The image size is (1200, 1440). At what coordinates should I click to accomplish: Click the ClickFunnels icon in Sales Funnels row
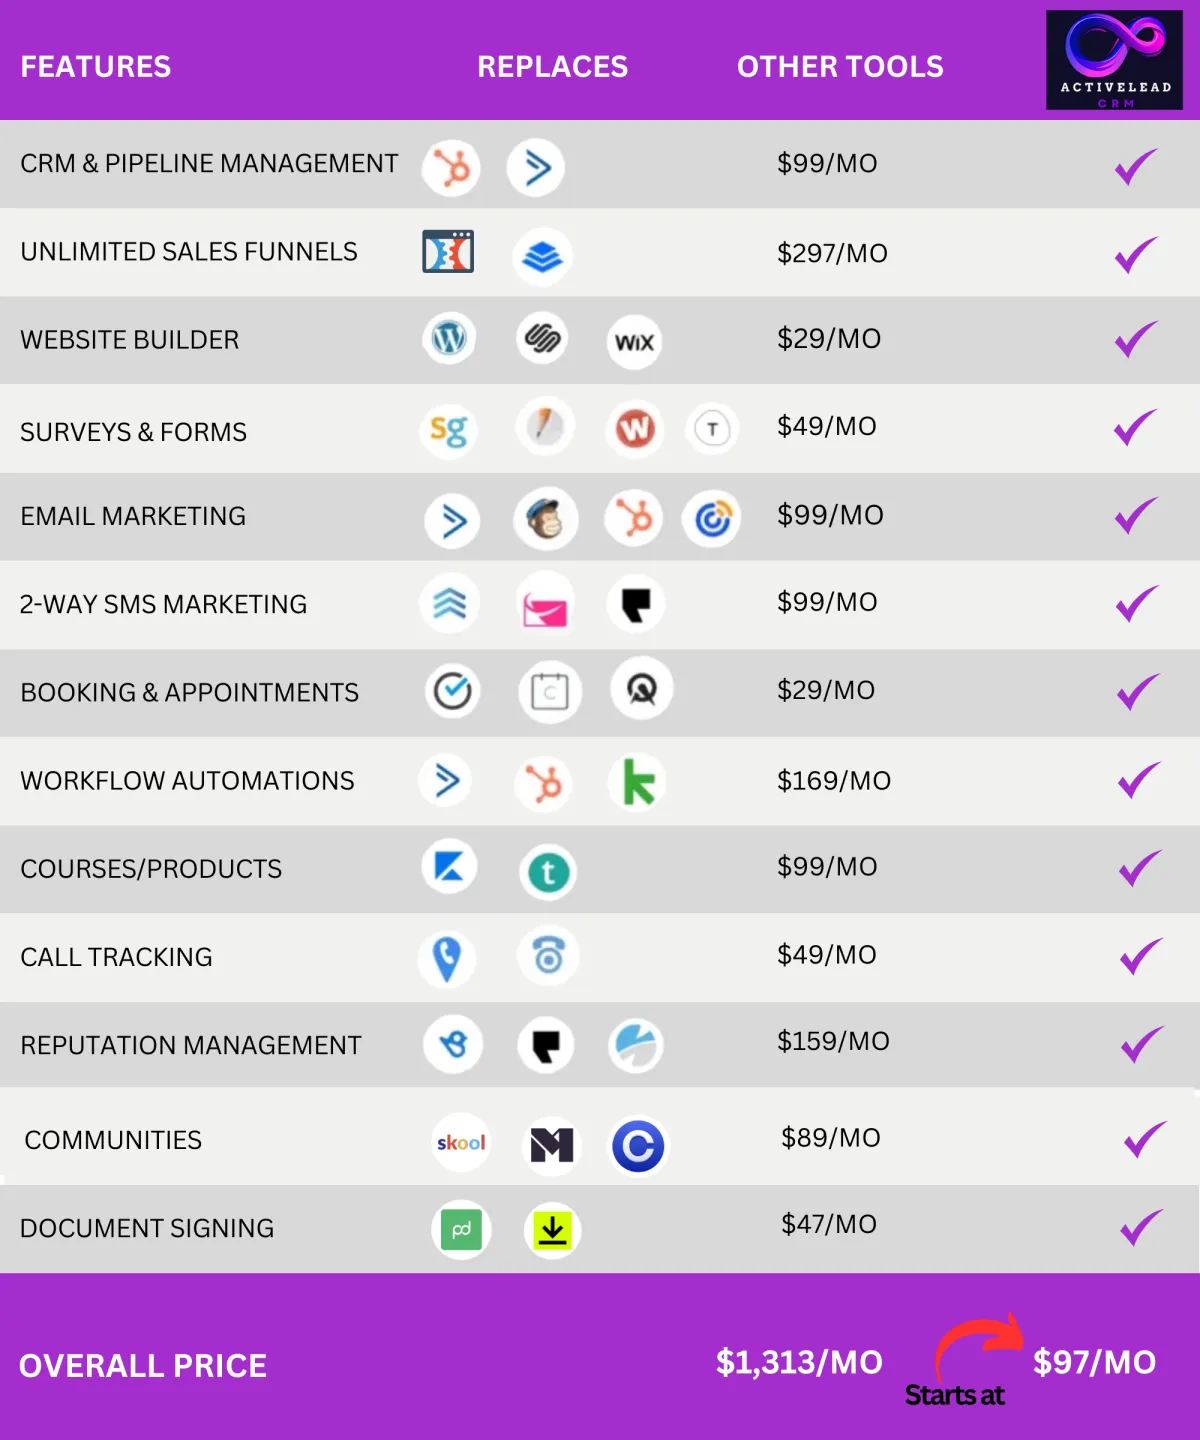tap(448, 252)
